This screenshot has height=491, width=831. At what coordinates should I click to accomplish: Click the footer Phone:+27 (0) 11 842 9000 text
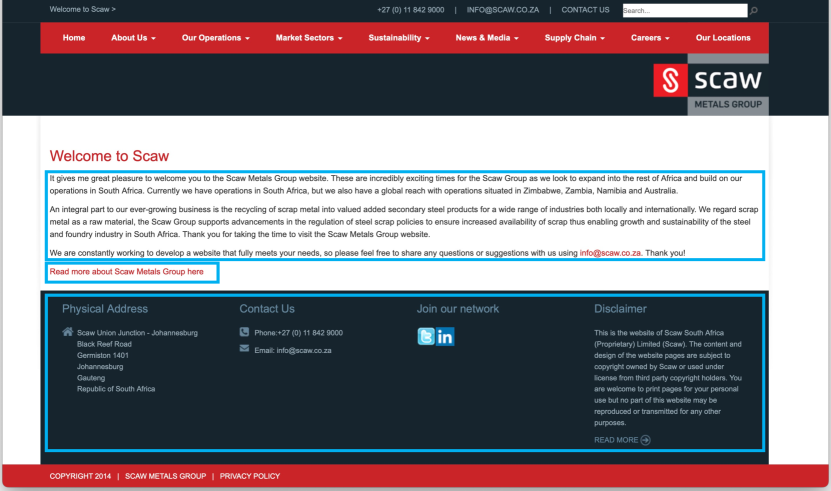coord(298,333)
